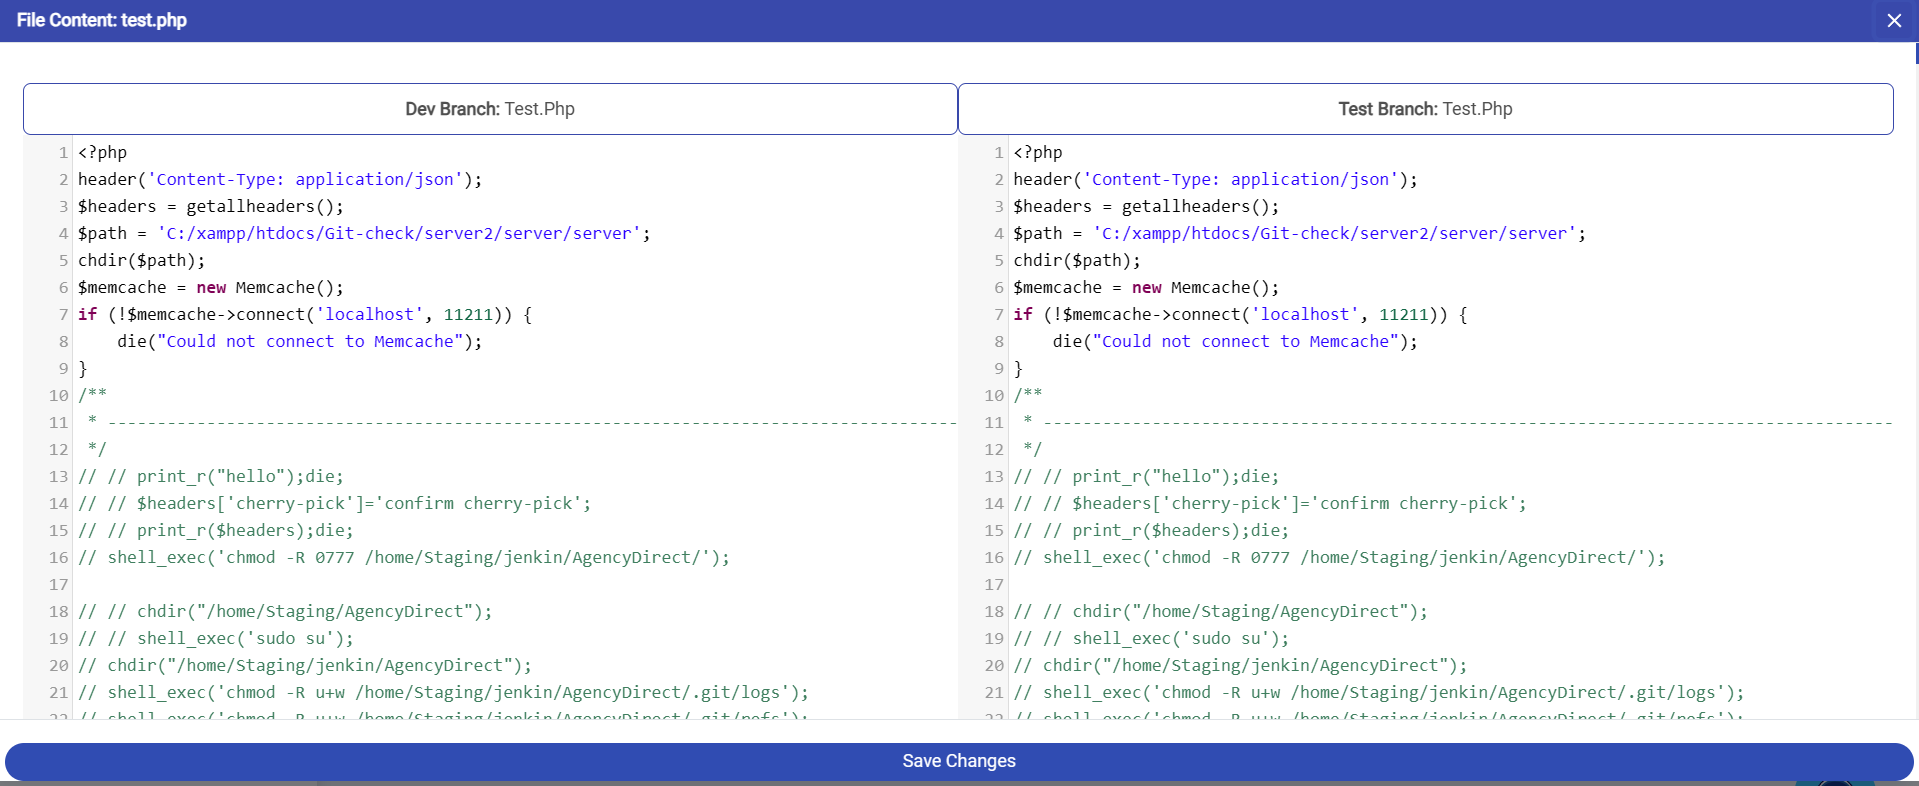Image resolution: width=1919 pixels, height=786 pixels.
Task: Click memcache connect 'localhost' line in Test Branch
Action: point(1240,315)
